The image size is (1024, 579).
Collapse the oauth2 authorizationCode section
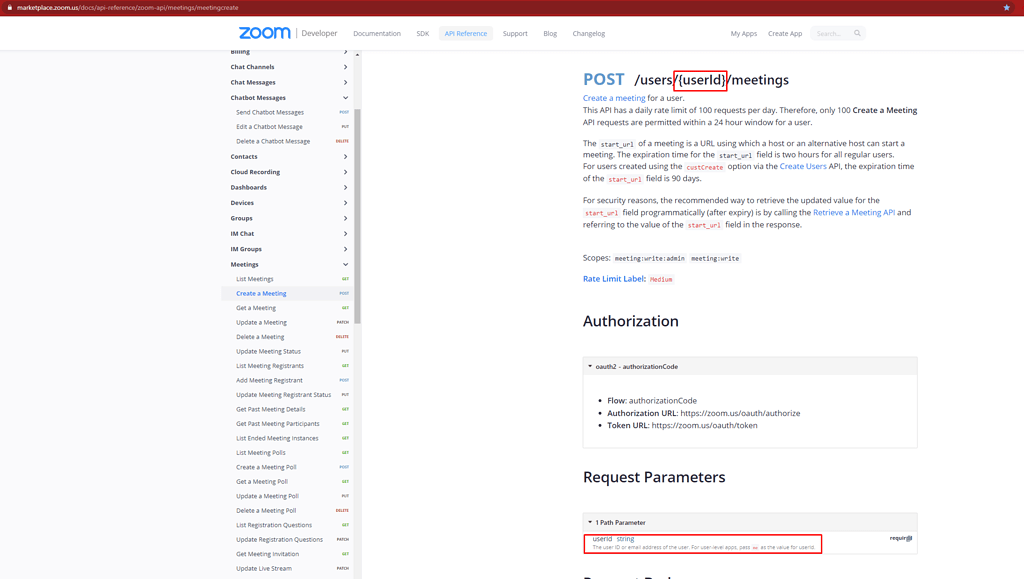click(592, 365)
